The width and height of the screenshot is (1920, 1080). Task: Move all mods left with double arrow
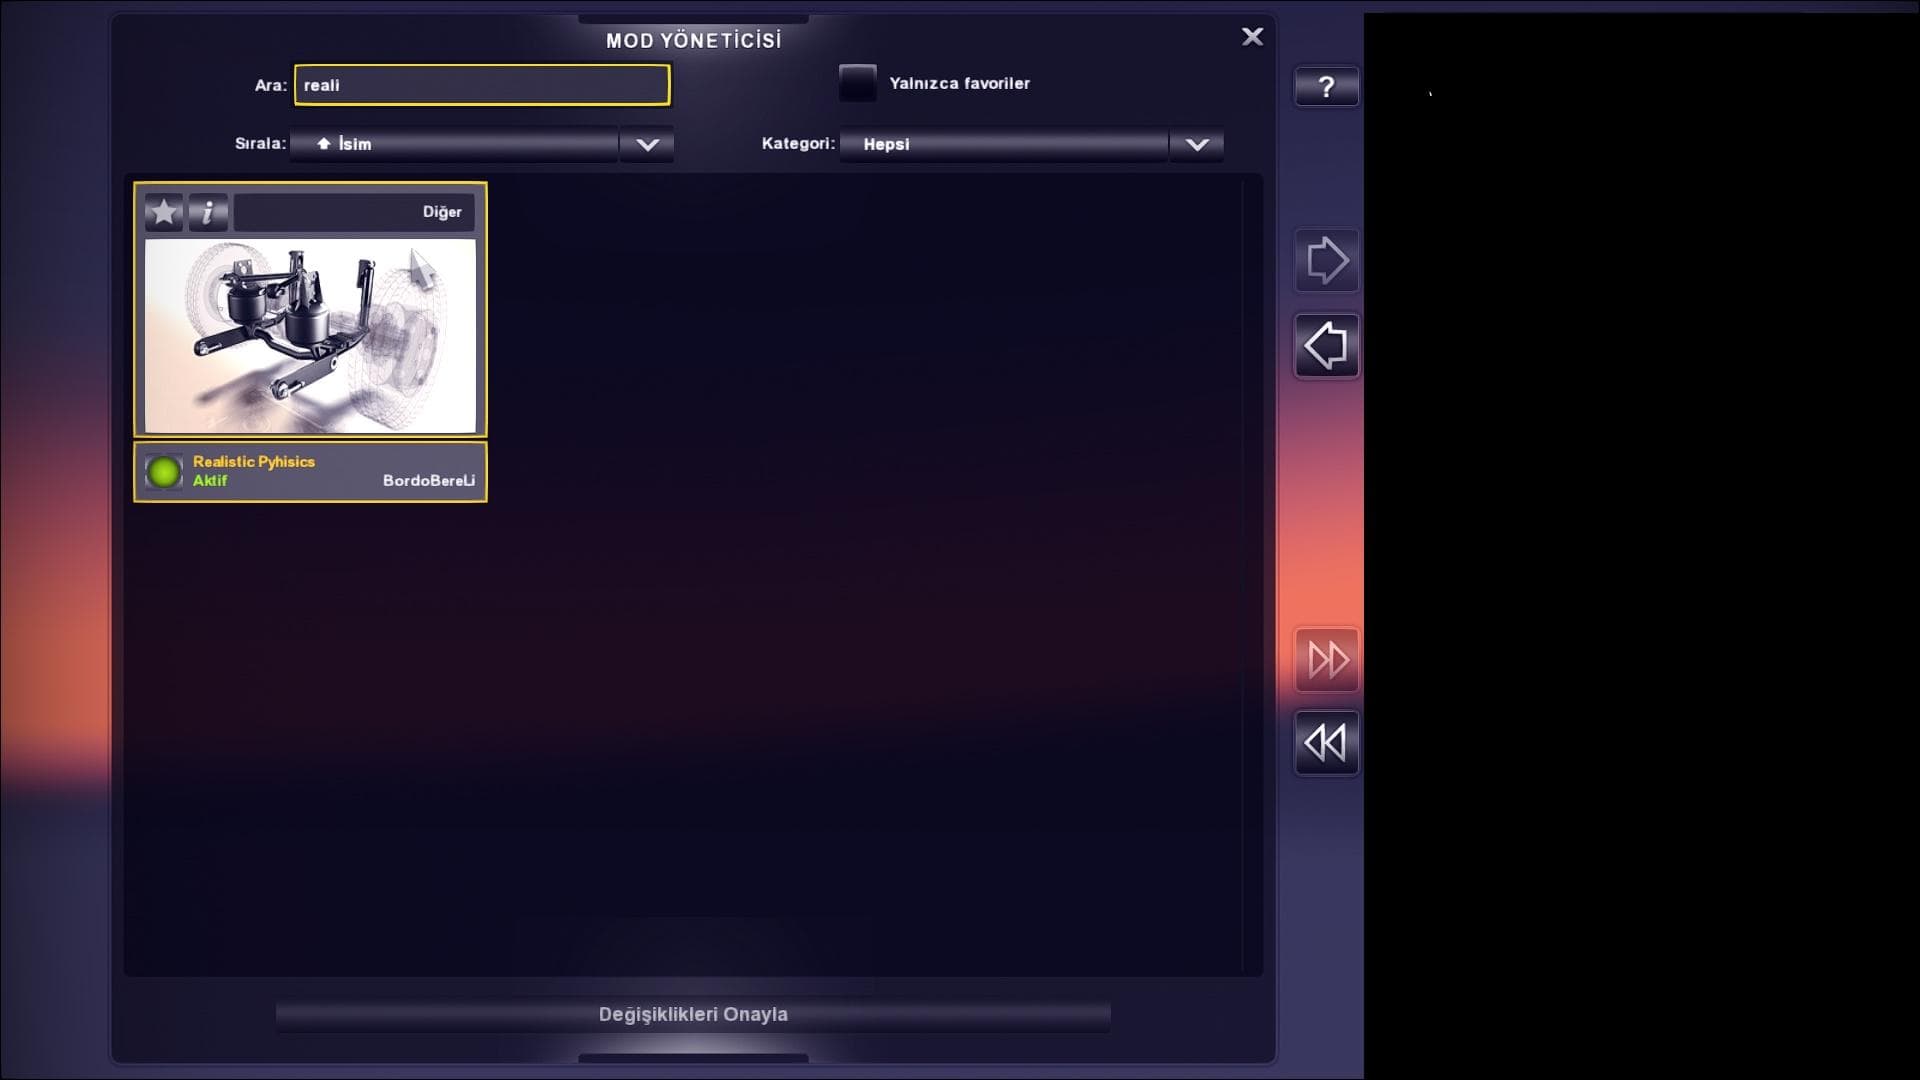pos(1327,743)
